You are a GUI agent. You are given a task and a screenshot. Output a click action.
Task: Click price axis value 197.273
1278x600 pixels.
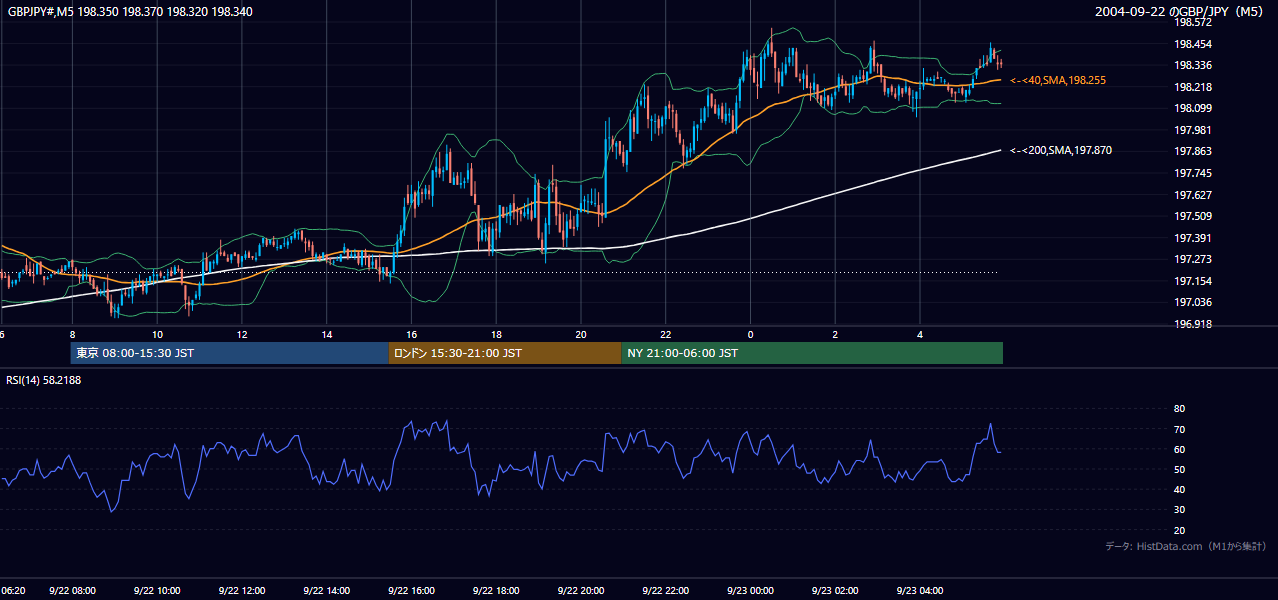tap(1193, 259)
